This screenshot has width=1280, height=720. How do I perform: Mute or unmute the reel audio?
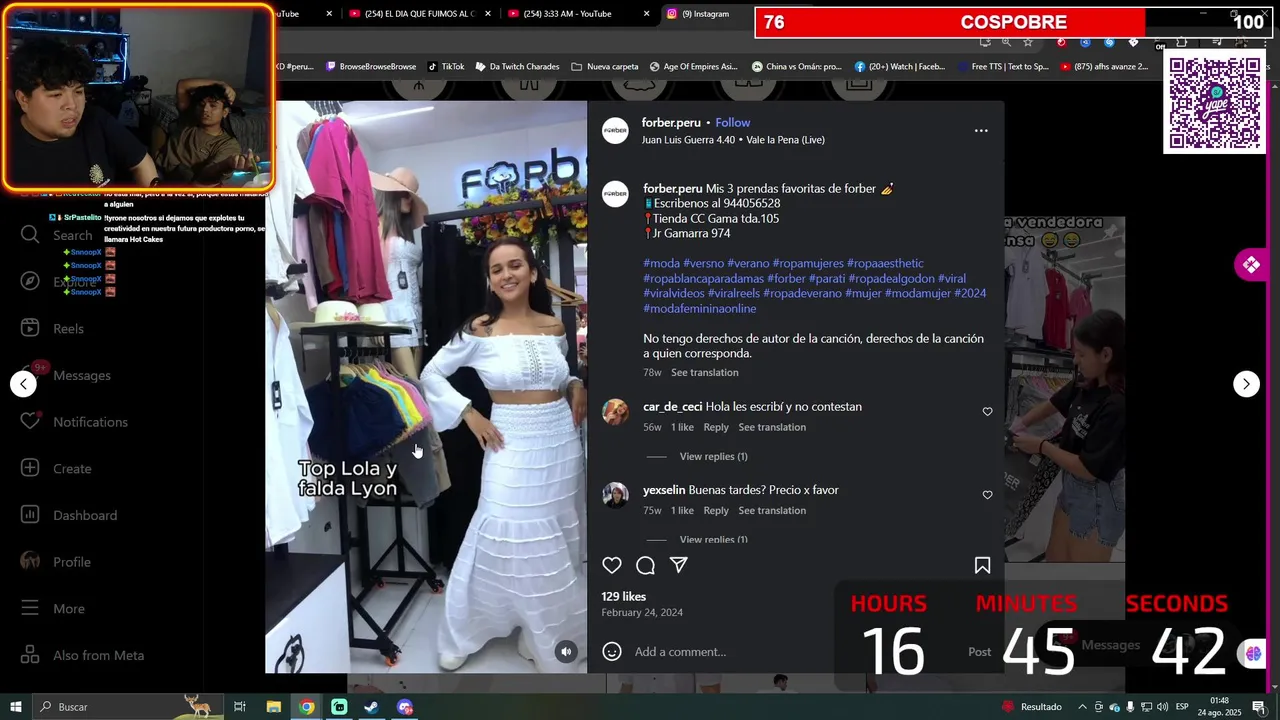point(566,651)
